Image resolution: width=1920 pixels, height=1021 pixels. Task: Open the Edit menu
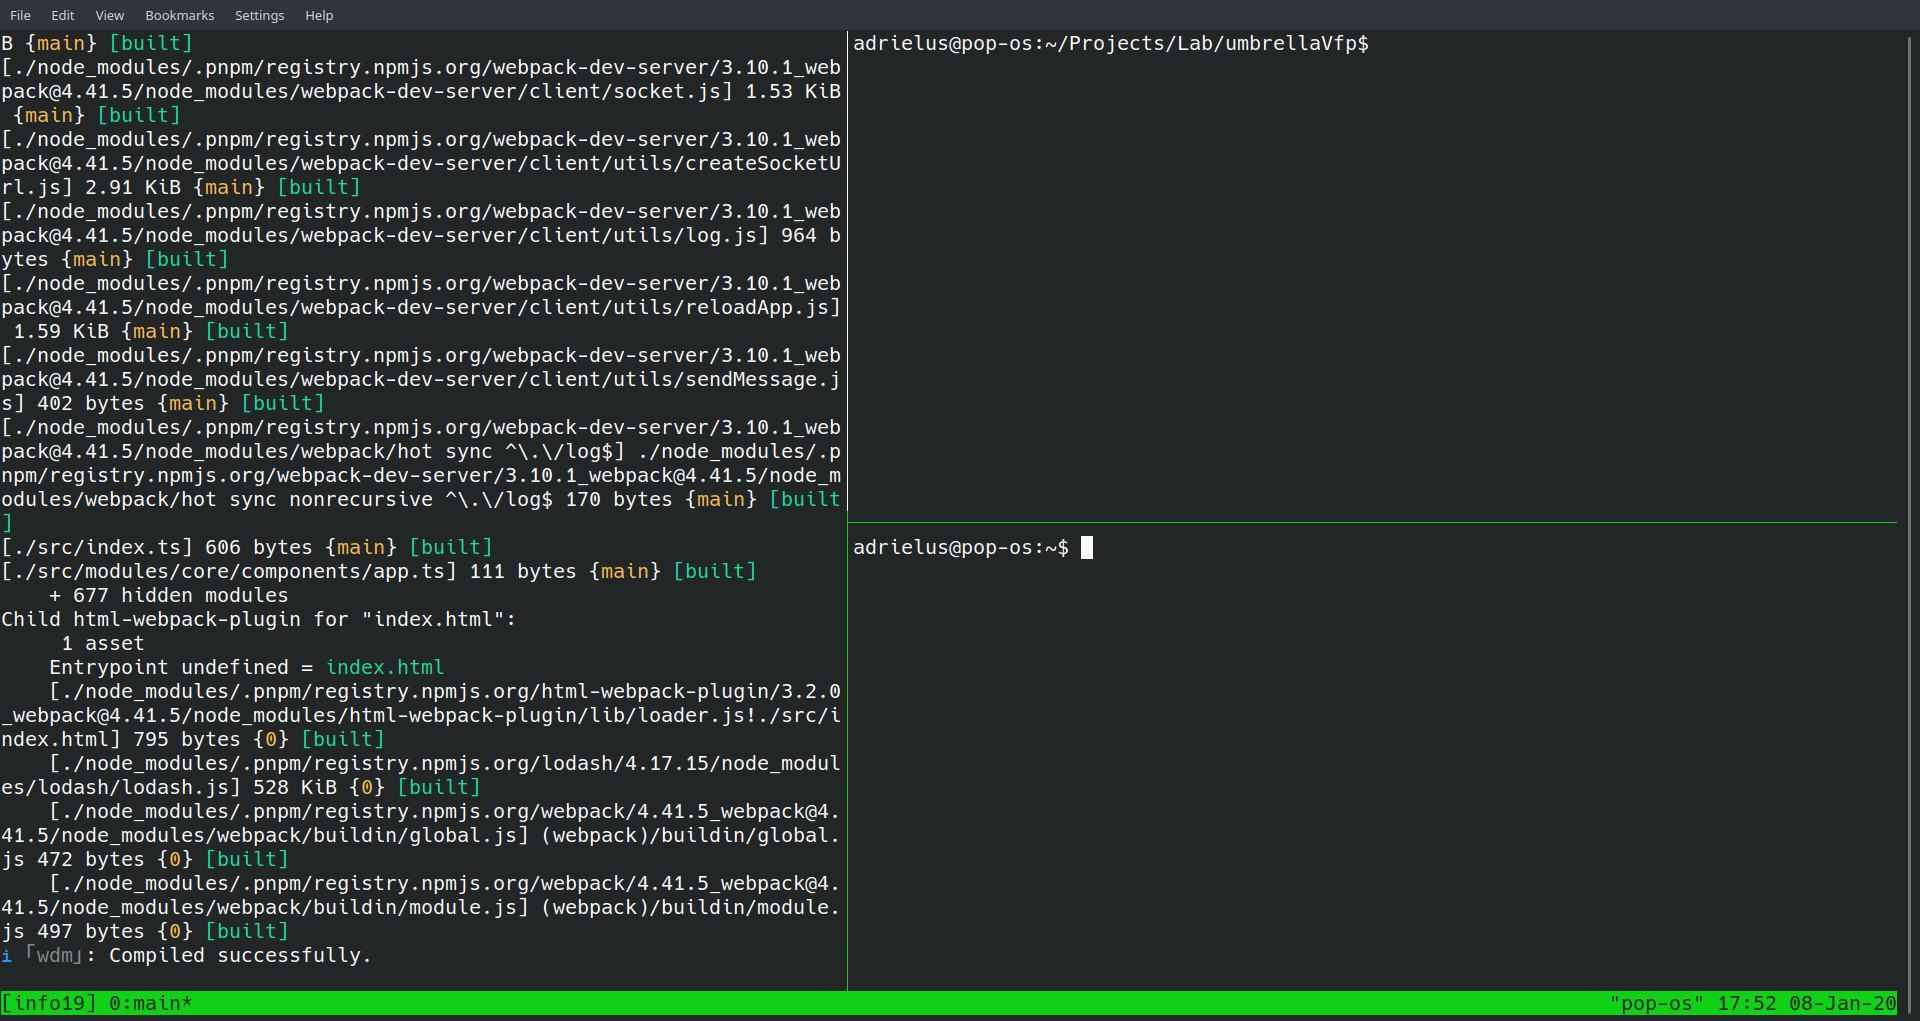tap(63, 15)
